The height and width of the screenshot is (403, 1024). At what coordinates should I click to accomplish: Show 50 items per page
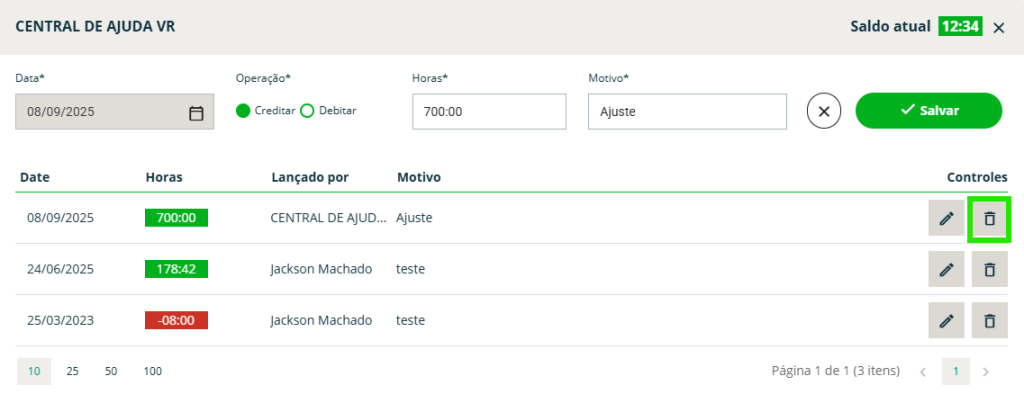pyautogui.click(x=111, y=371)
